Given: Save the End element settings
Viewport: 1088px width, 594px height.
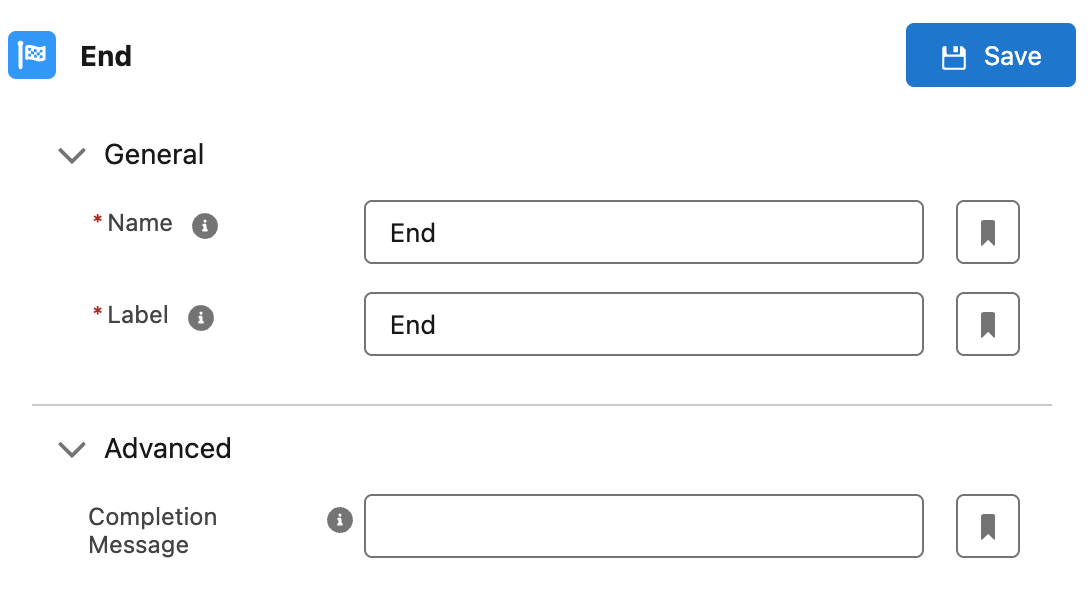Looking at the screenshot, I should 991,55.
